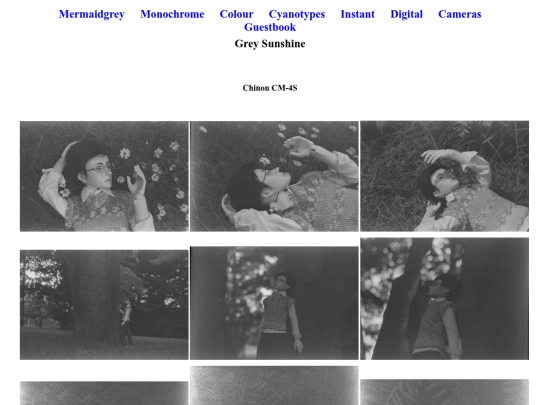Open the Instant photos link
The height and width of the screenshot is (405, 540).
pos(357,14)
